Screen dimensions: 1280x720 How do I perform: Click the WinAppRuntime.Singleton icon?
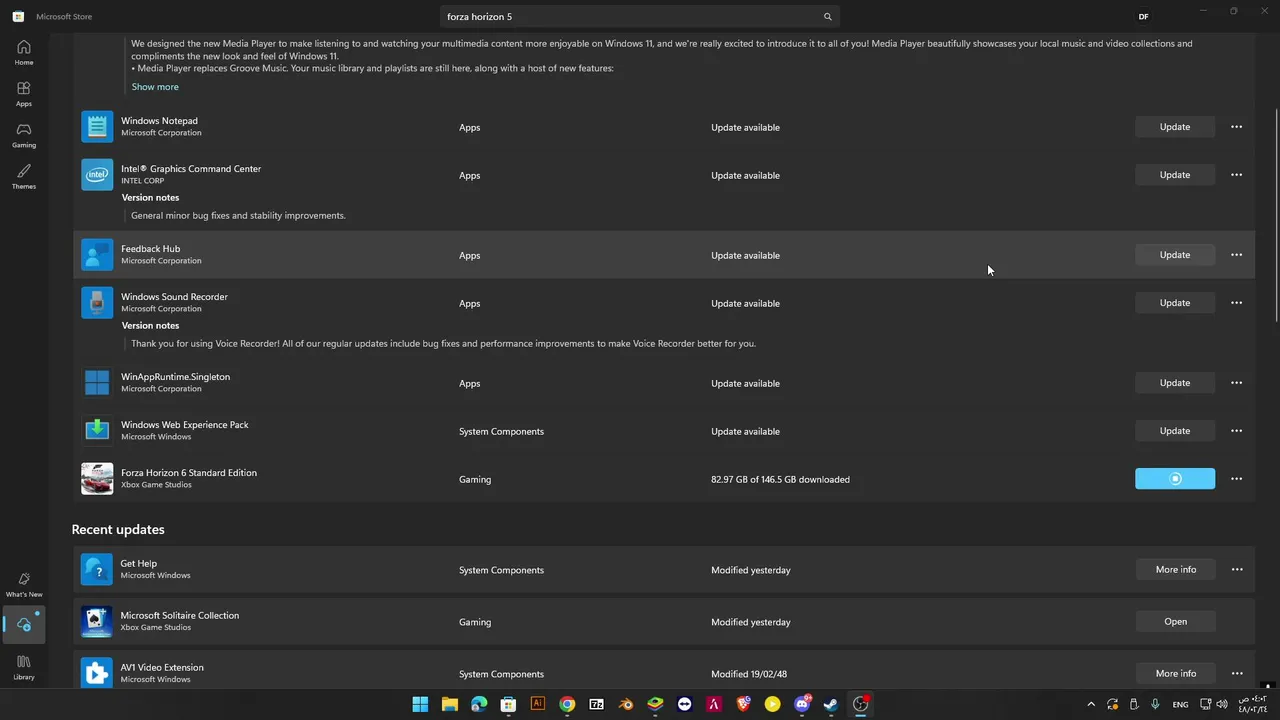pyautogui.click(x=97, y=383)
